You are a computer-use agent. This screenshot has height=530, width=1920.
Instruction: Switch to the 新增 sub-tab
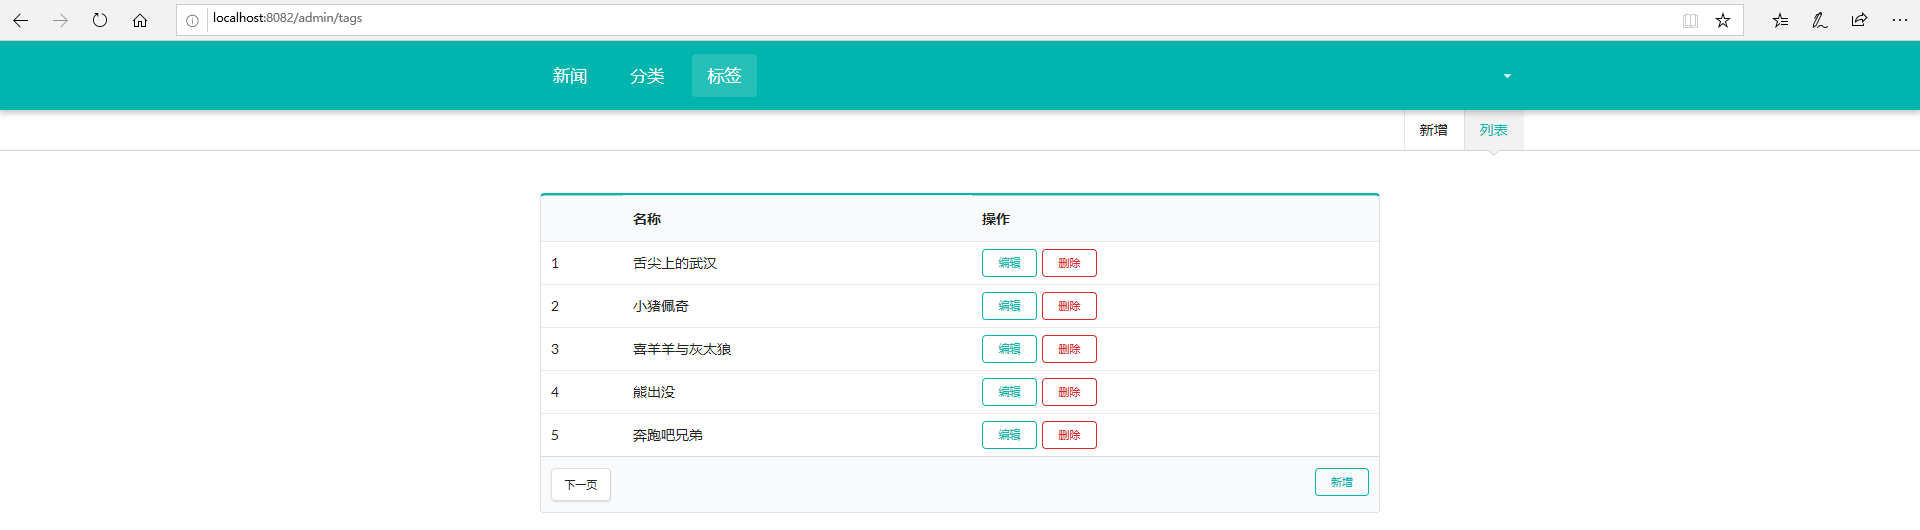(x=1434, y=130)
